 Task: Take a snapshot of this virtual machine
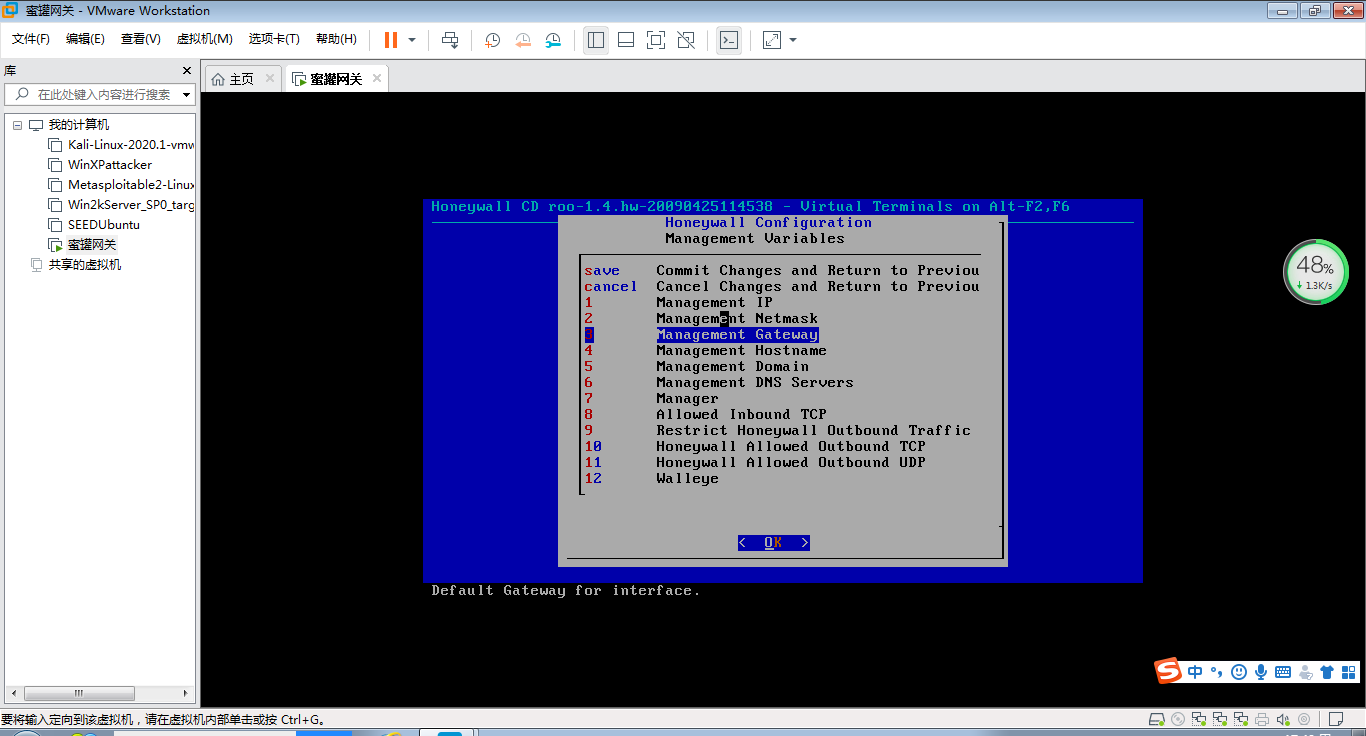coord(492,40)
